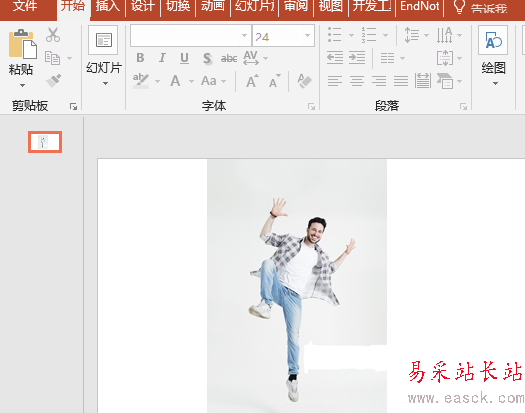Expand the font name dropdown arrow
Image resolution: width=525 pixels, height=413 pixels.
pos(244,36)
